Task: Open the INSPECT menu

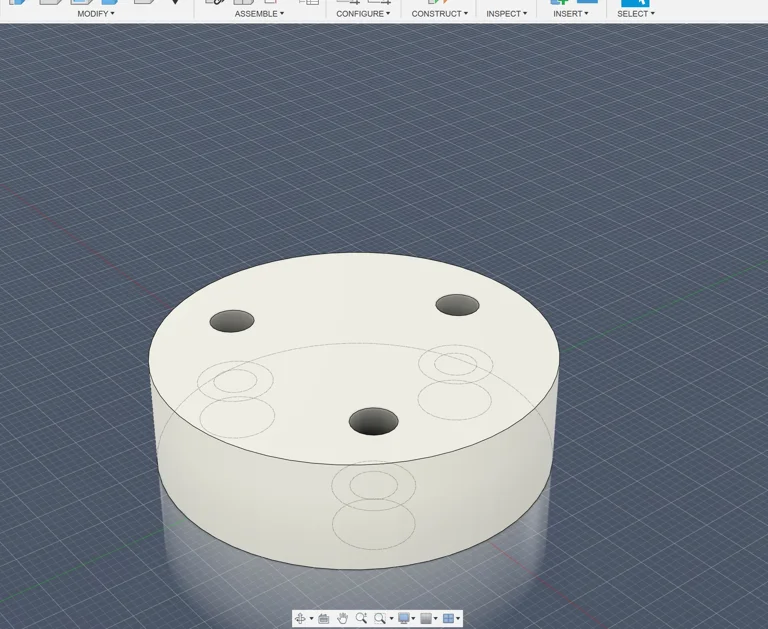Action: (x=506, y=14)
